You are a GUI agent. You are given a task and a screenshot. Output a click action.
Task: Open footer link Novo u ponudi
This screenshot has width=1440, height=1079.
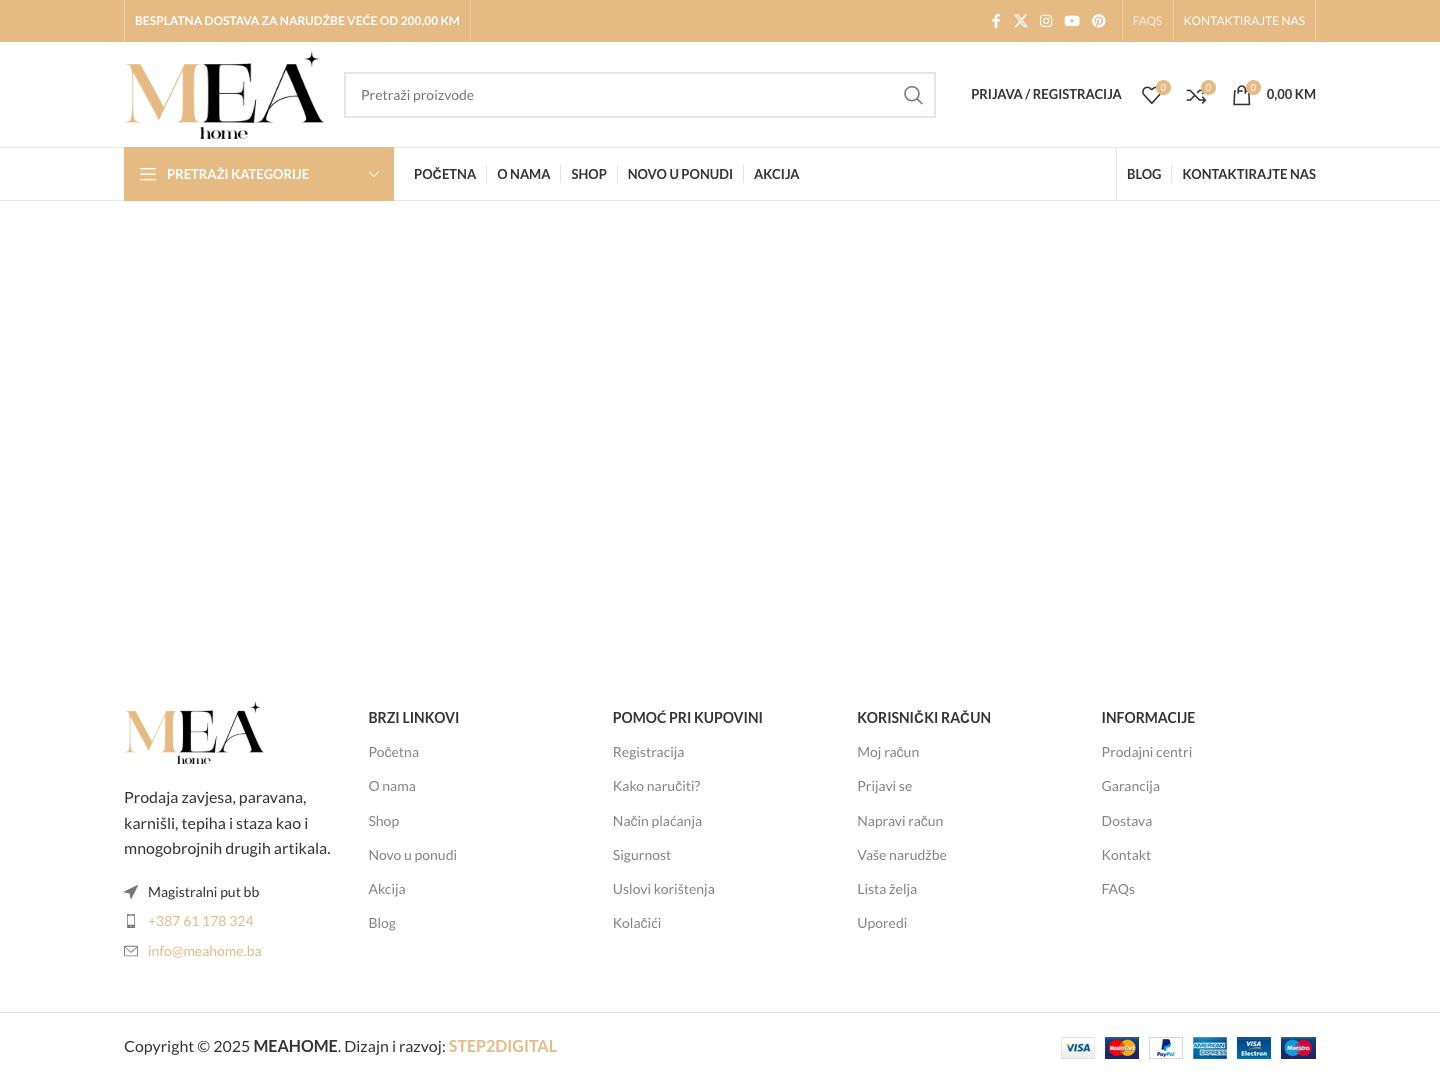413,855
